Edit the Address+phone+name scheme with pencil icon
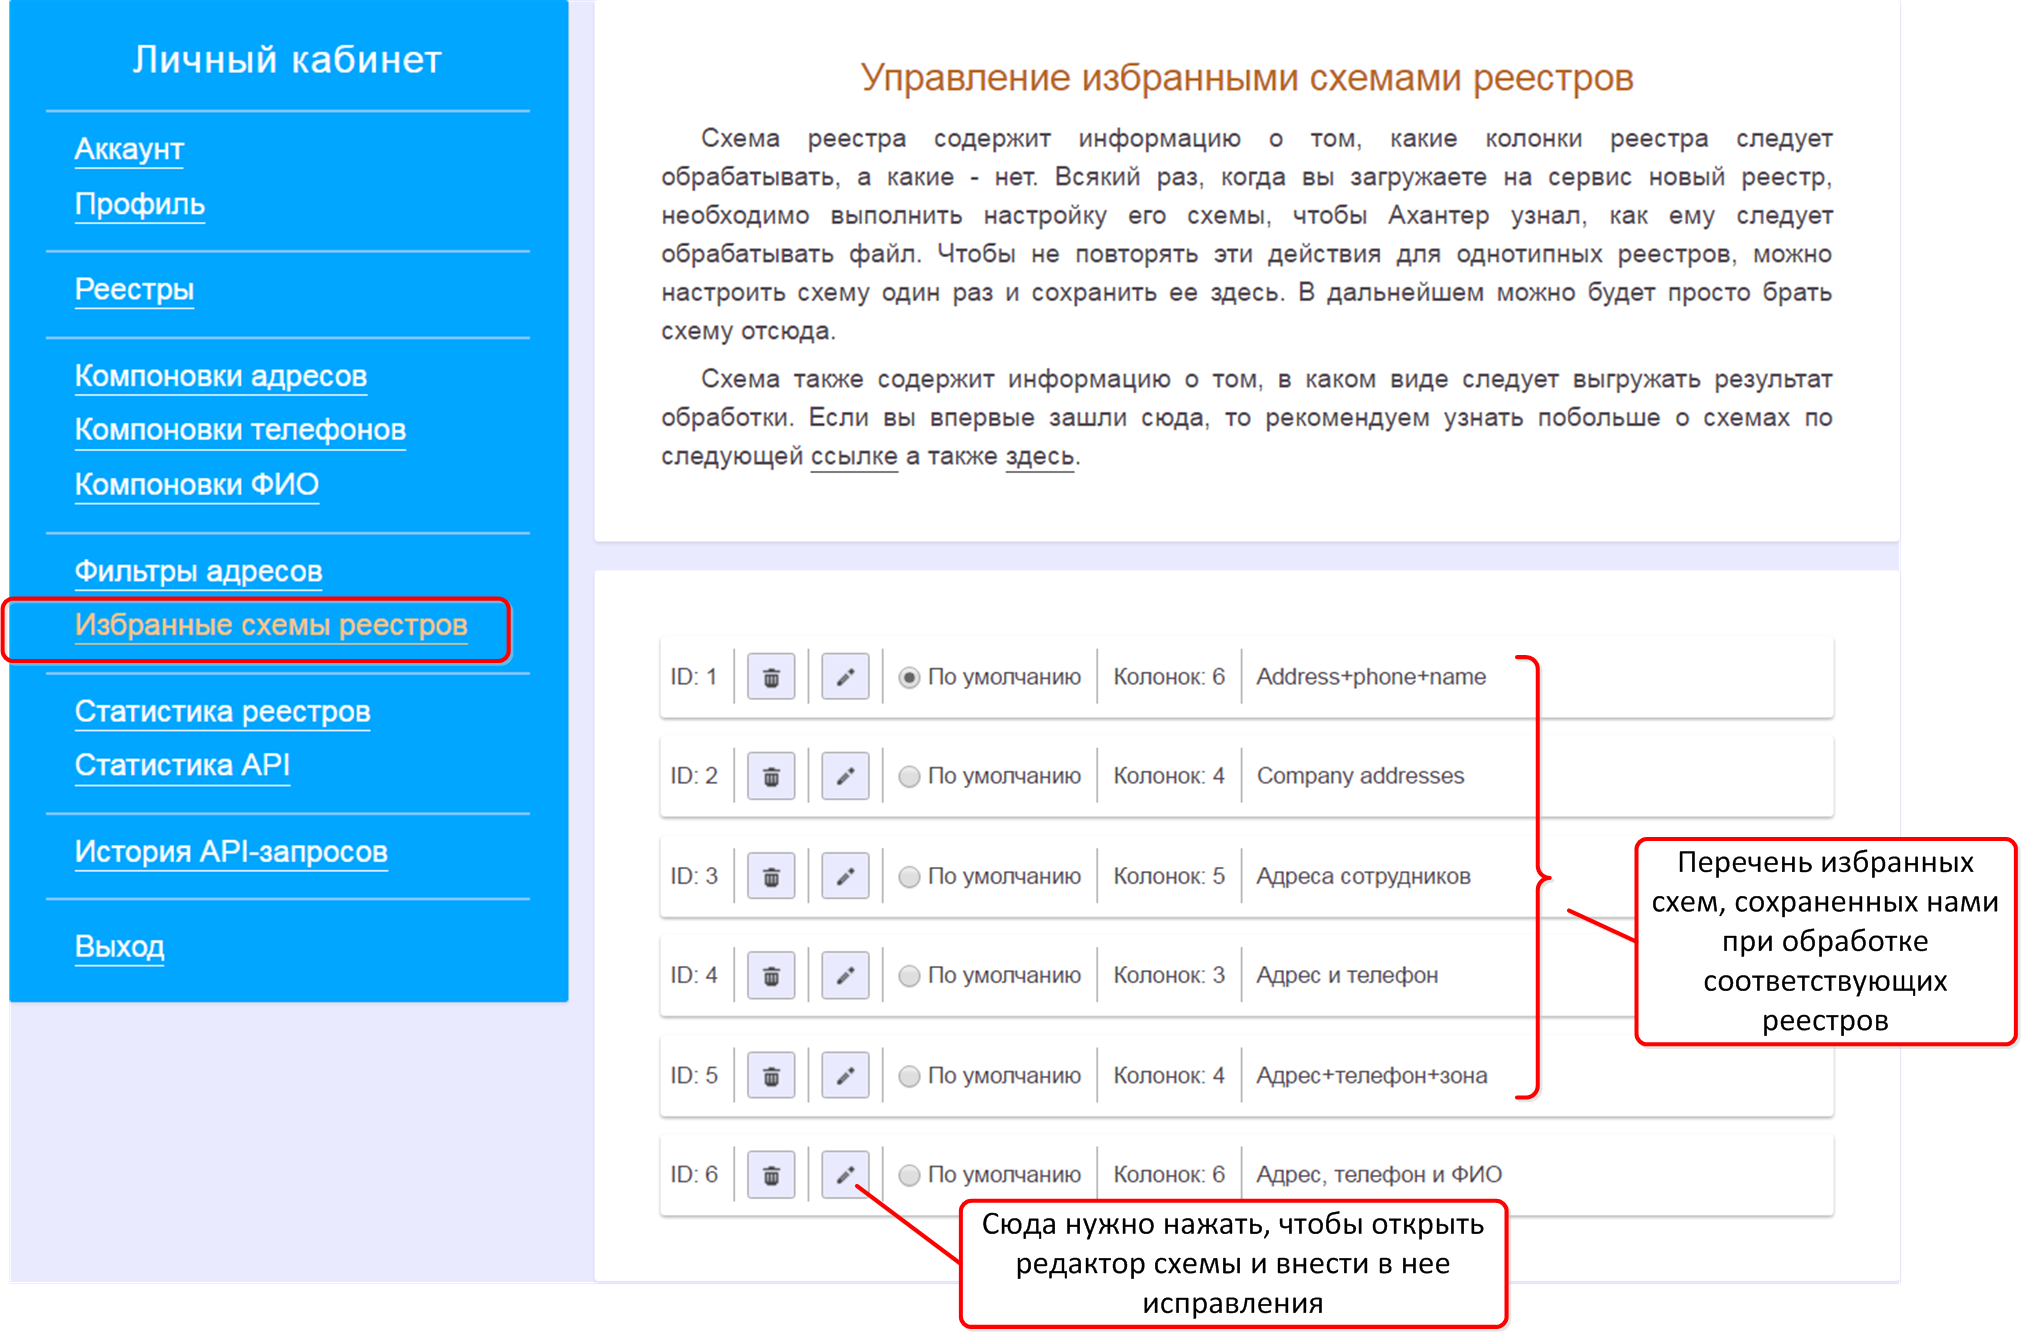Image resolution: width=2021 pixels, height=1332 pixels. (x=845, y=677)
